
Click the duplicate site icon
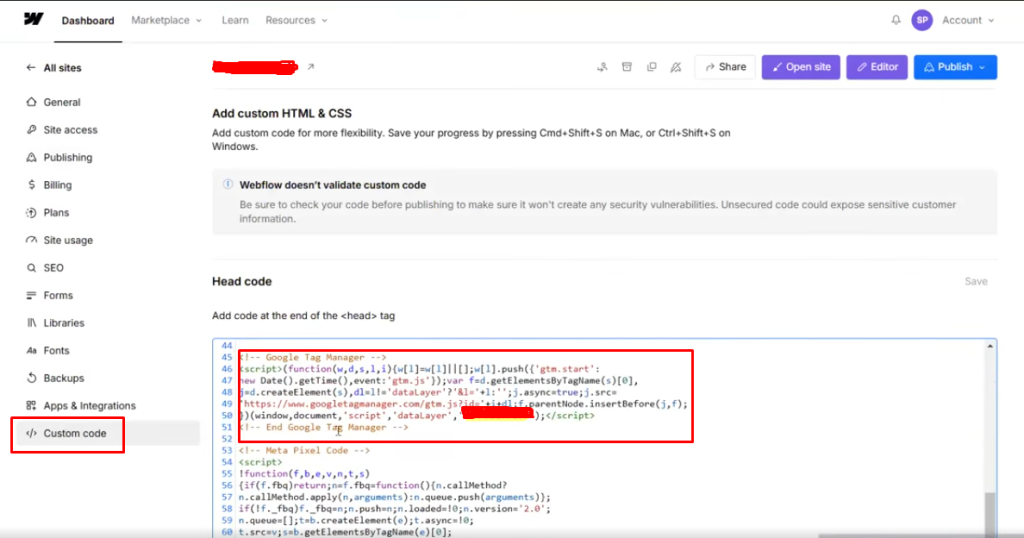[x=651, y=67]
